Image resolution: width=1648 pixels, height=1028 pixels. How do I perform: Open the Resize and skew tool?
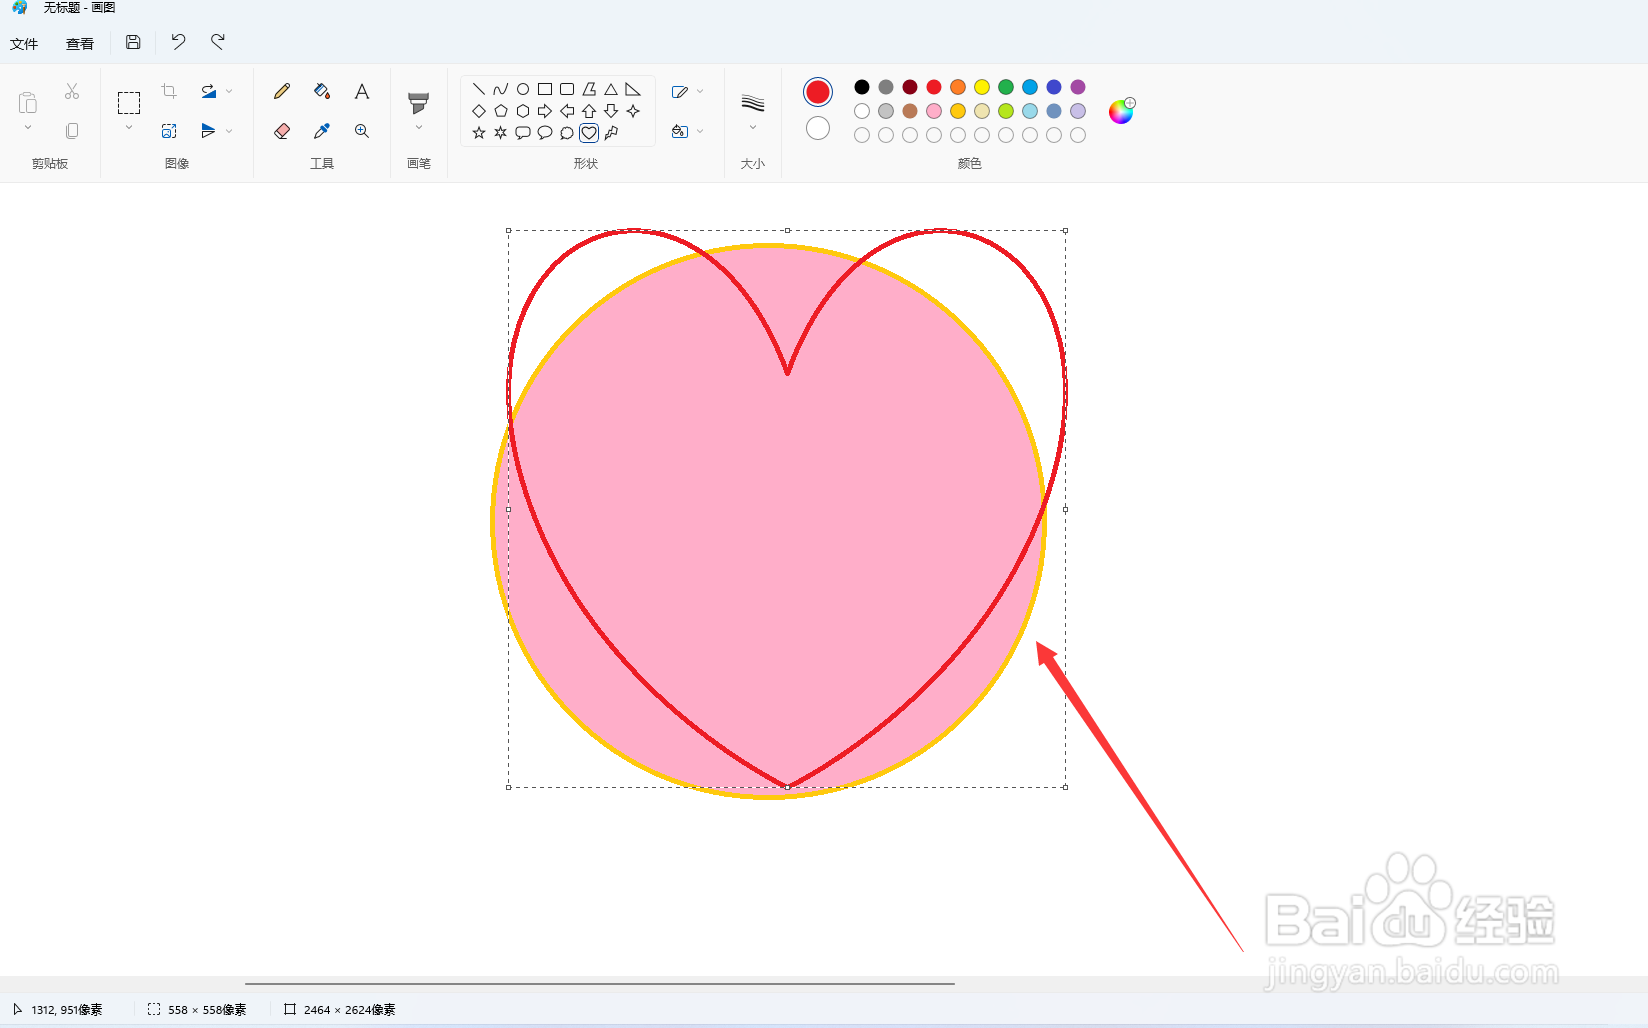pyautogui.click(x=169, y=131)
